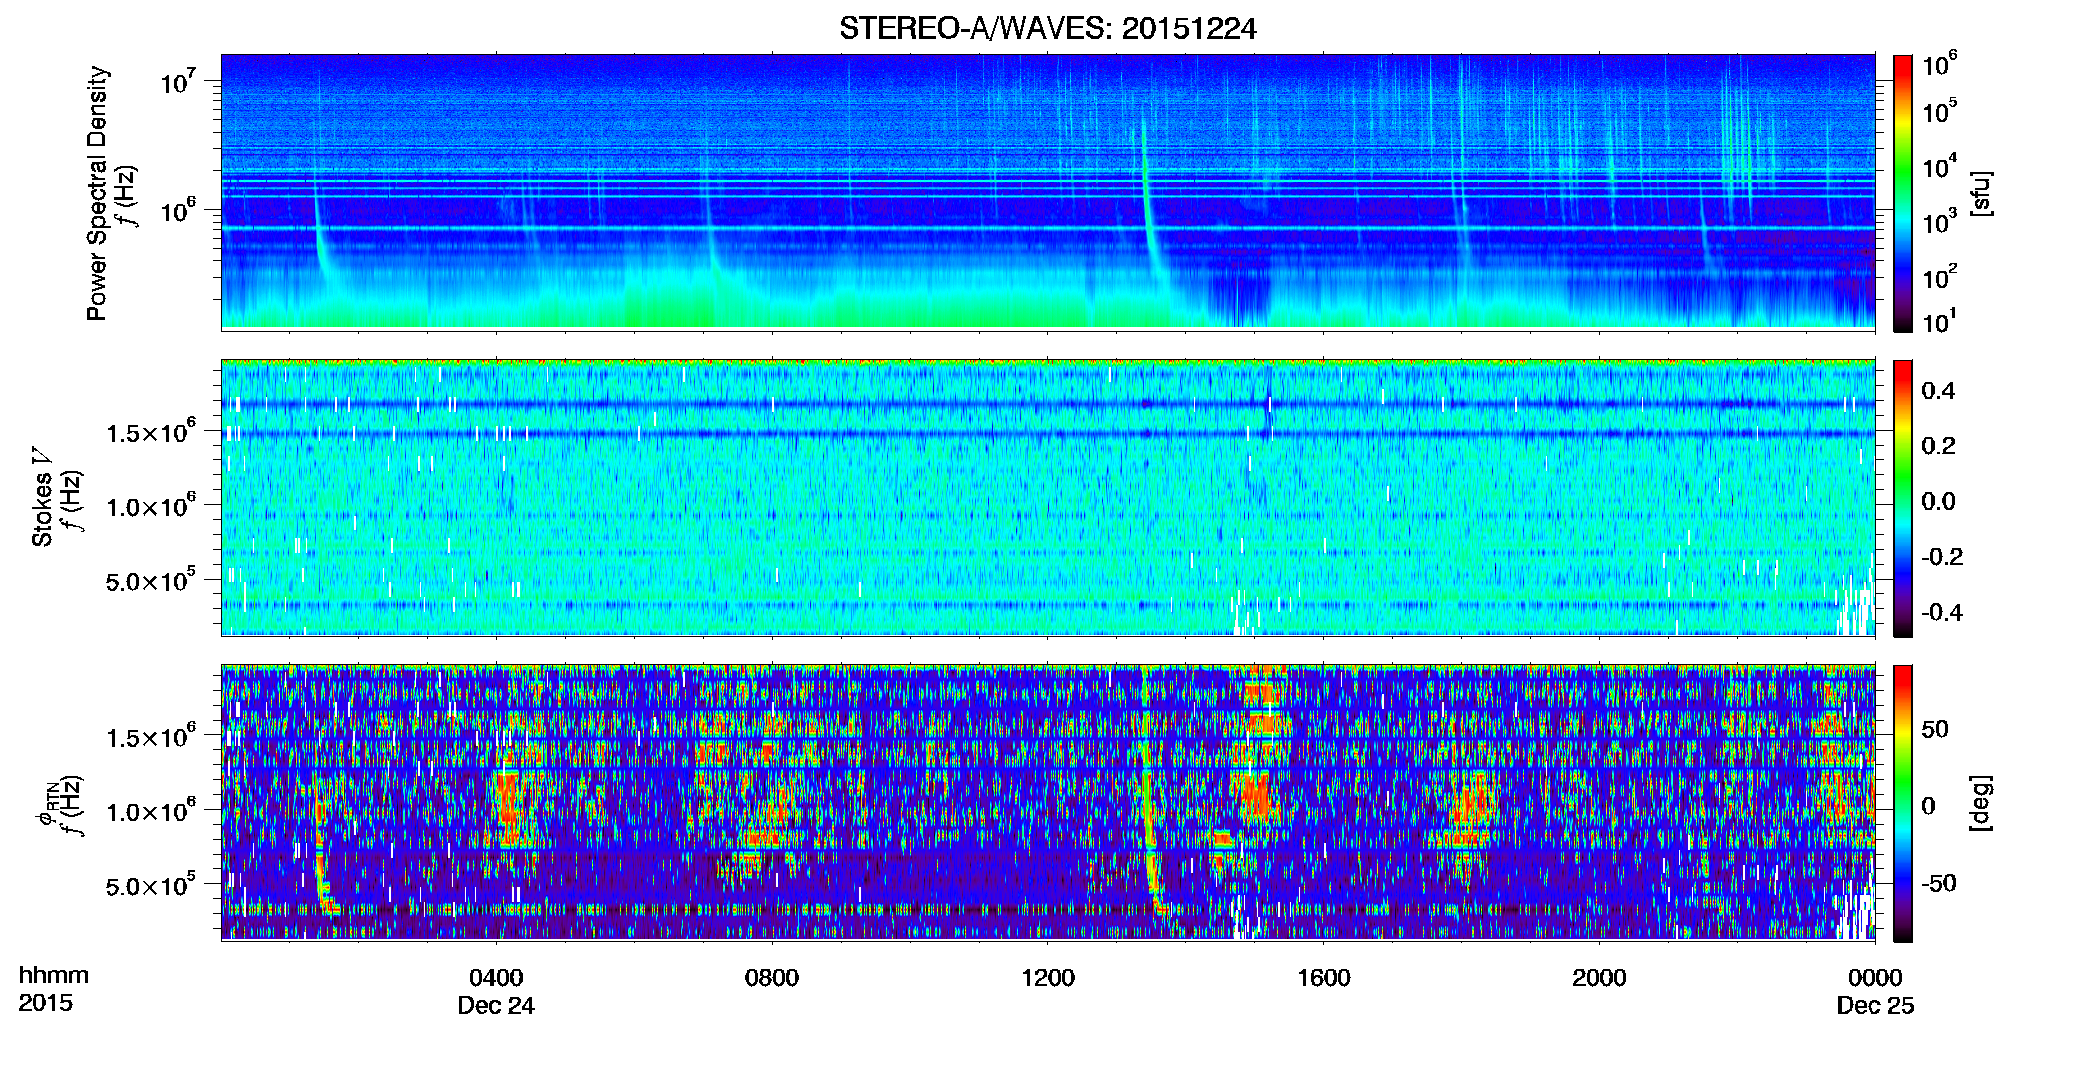
Task: Click the Stokes V color bar
Action: tap(1903, 498)
